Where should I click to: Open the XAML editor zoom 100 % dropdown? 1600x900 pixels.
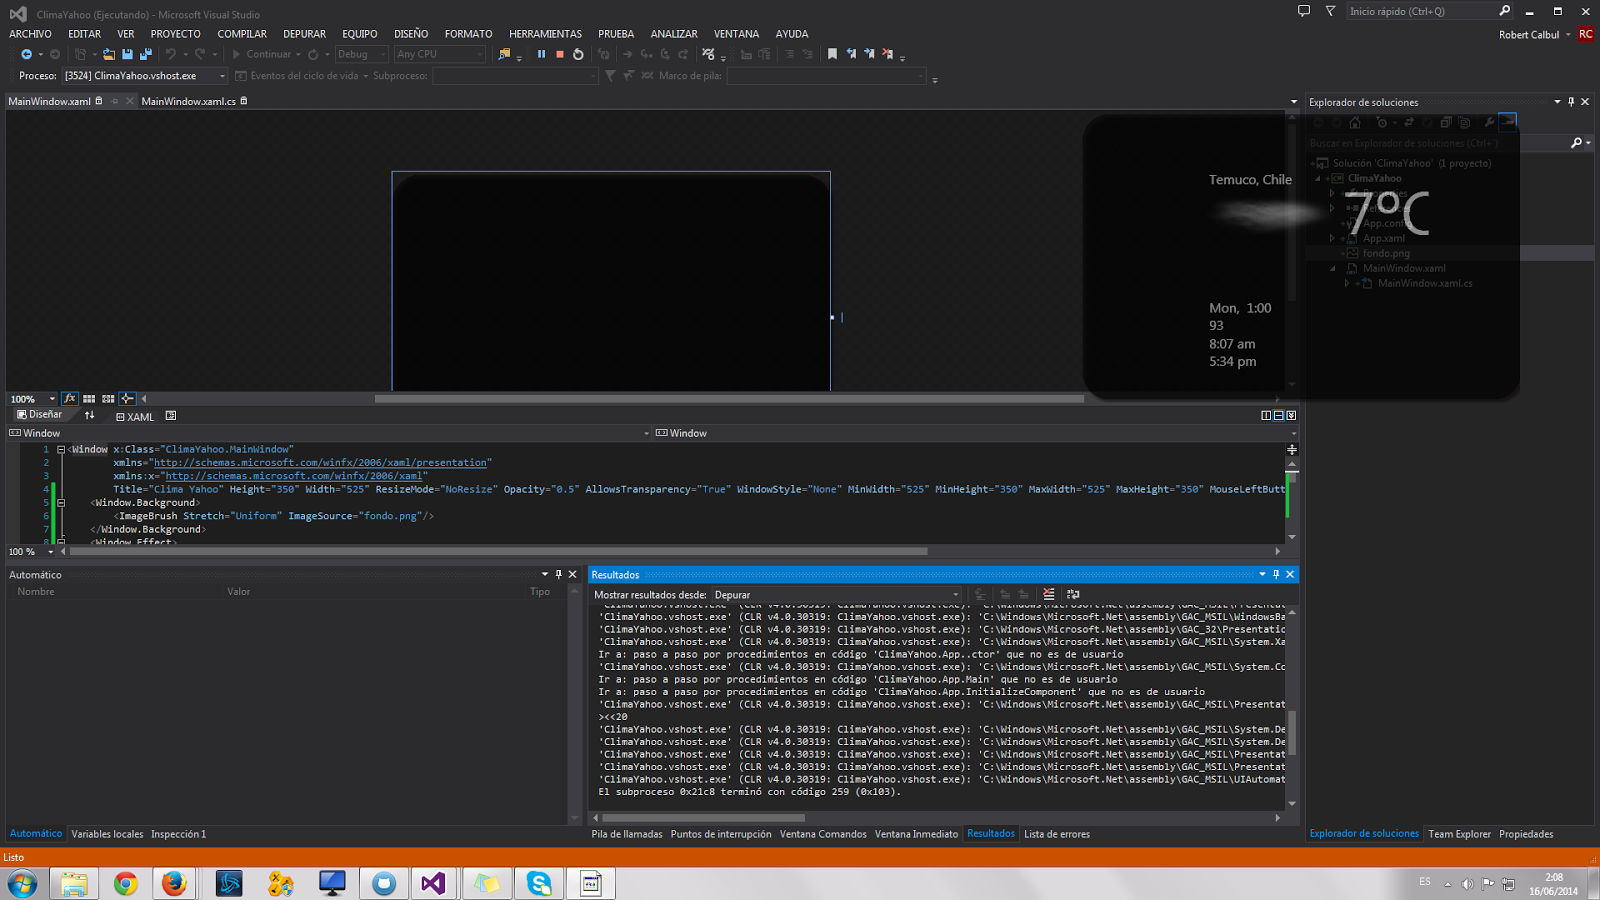point(51,552)
